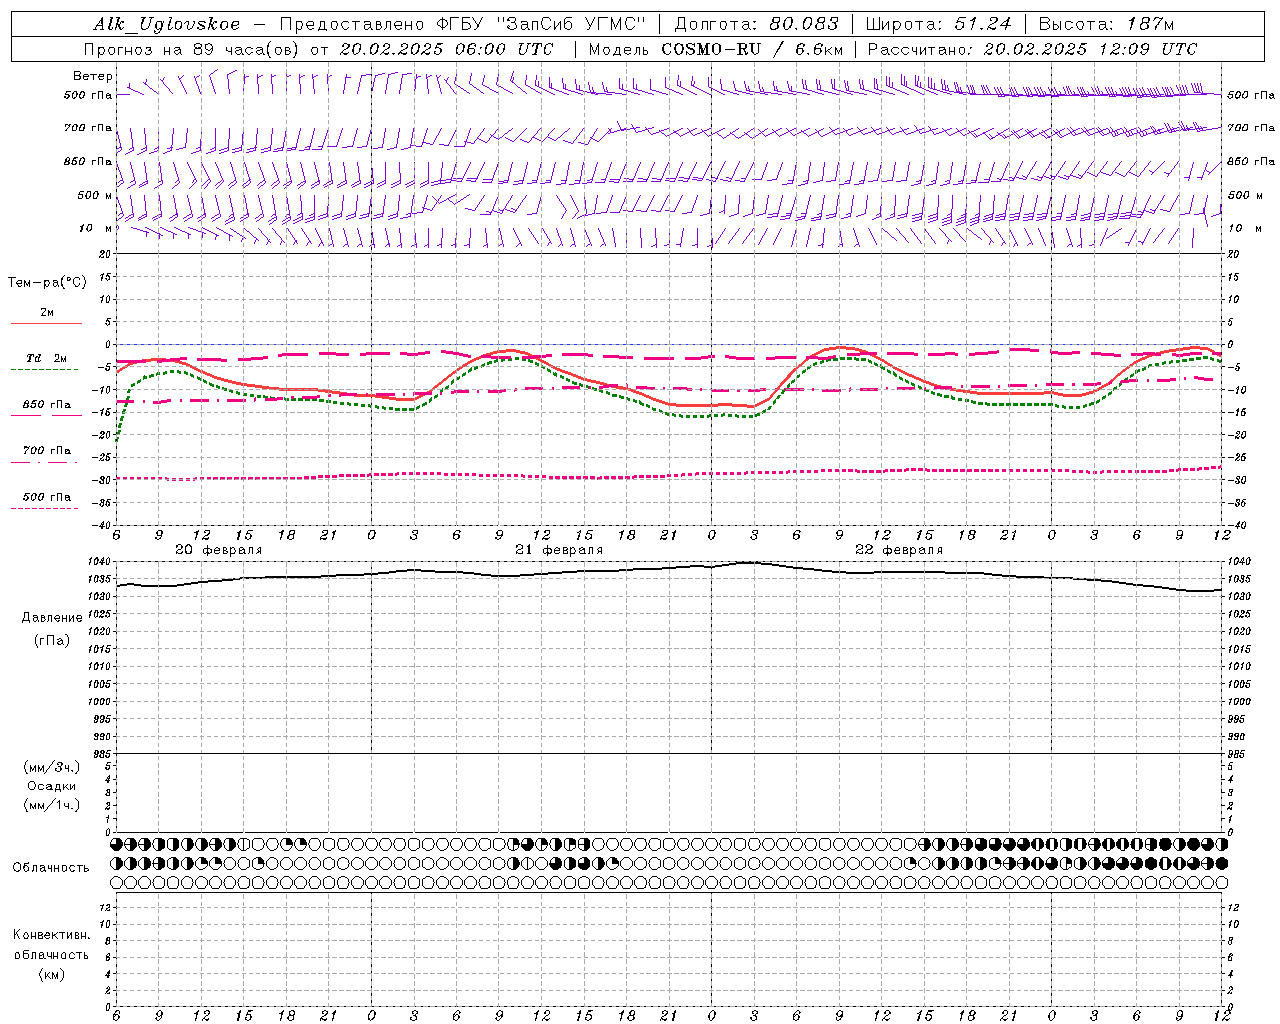The image size is (1280, 1024).
Task: Click the '(мм/1ч.)' precipitation unit label
Action: 52,805
